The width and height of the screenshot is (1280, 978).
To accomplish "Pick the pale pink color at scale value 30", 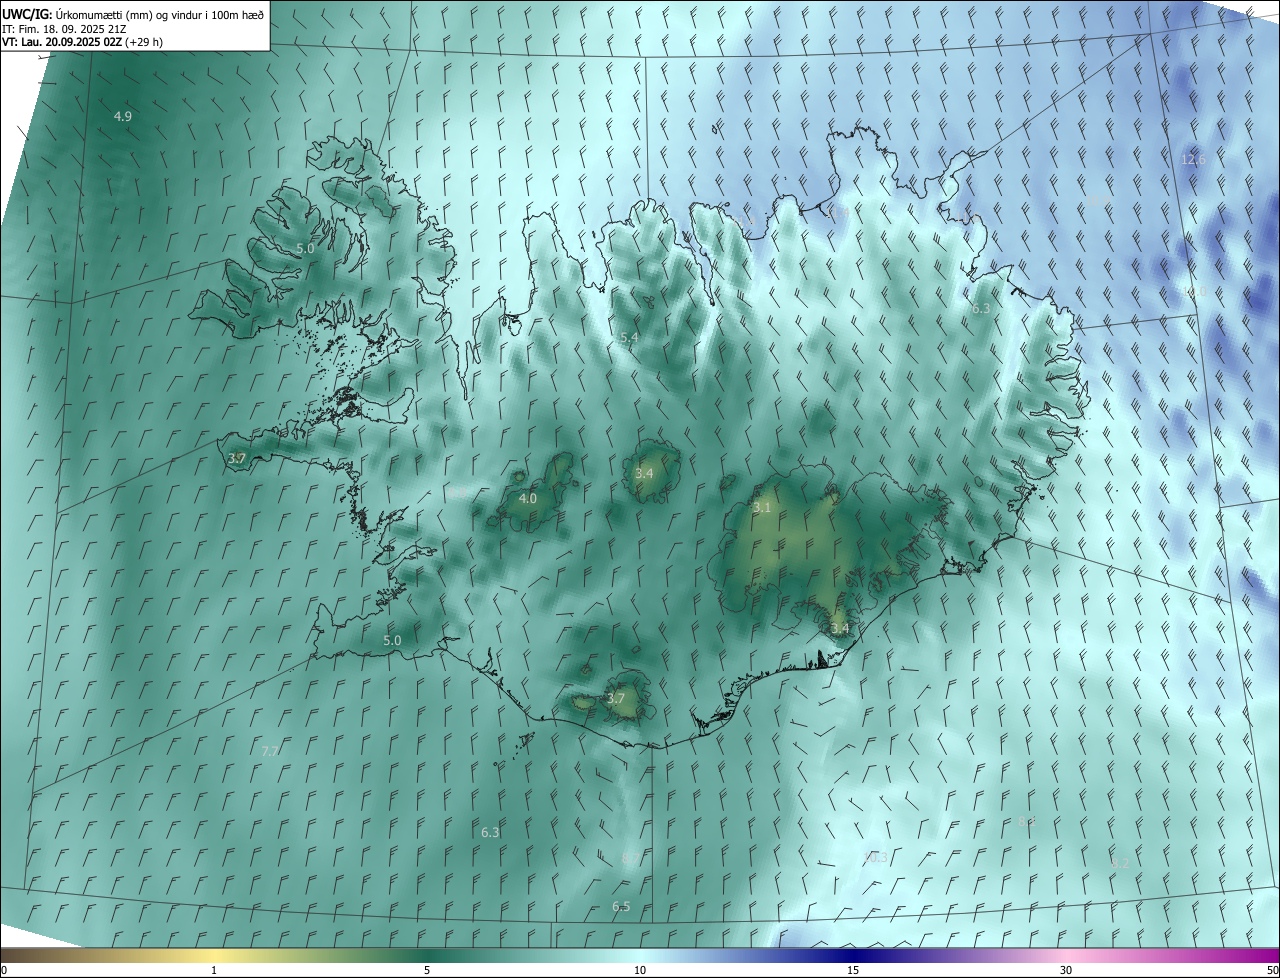I will (x=1066, y=955).
